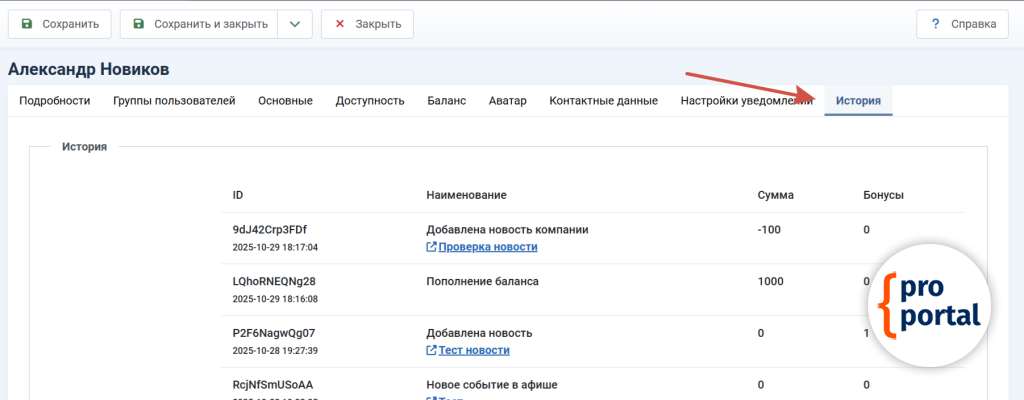Click external link icon beside Проверка новости
Image resolution: width=1024 pixels, height=400 pixels.
click(431, 247)
